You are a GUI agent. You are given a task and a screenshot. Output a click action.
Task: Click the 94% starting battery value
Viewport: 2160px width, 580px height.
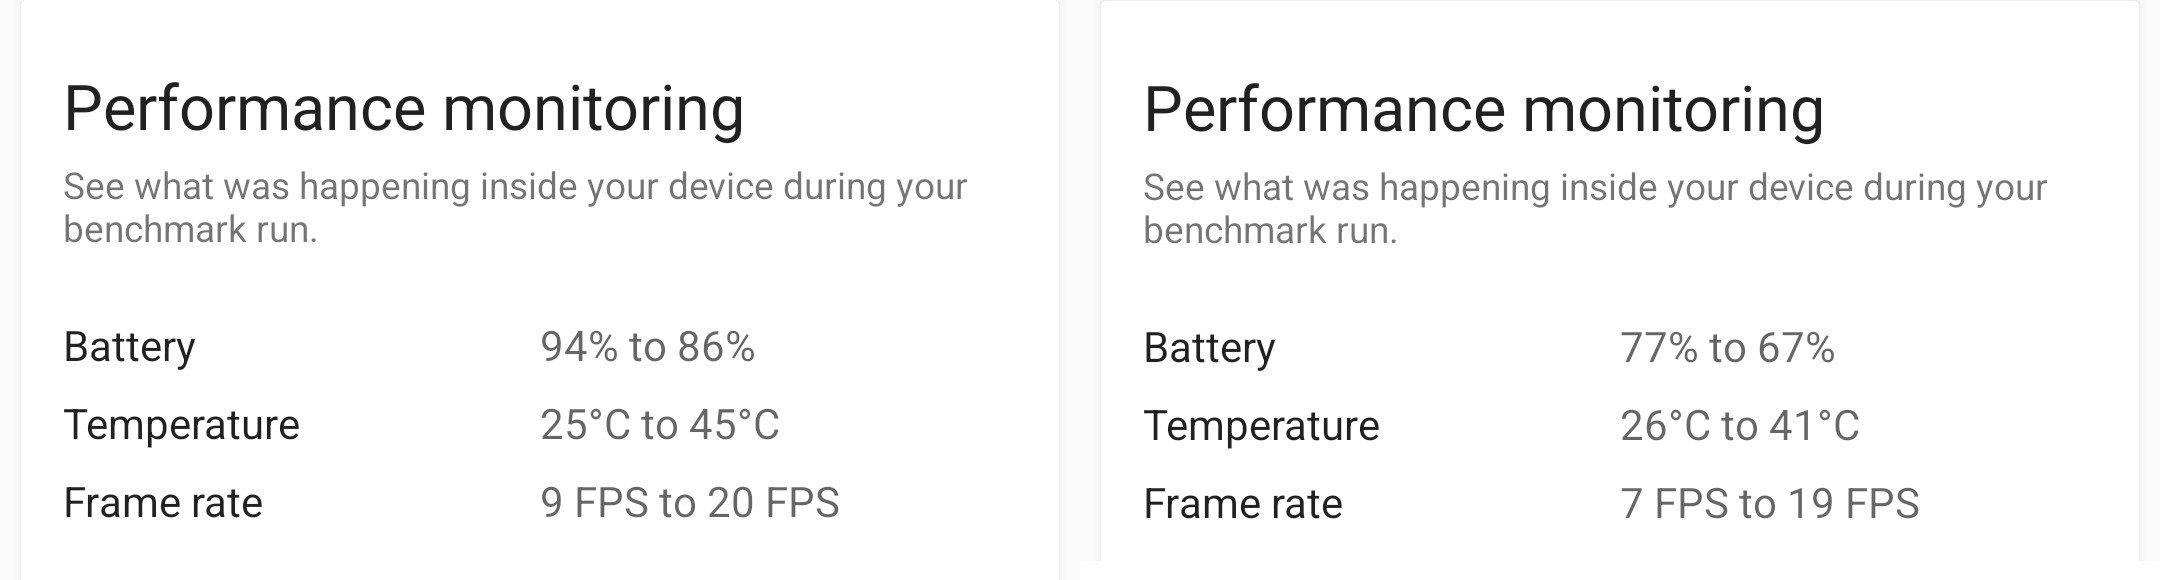pyautogui.click(x=579, y=347)
